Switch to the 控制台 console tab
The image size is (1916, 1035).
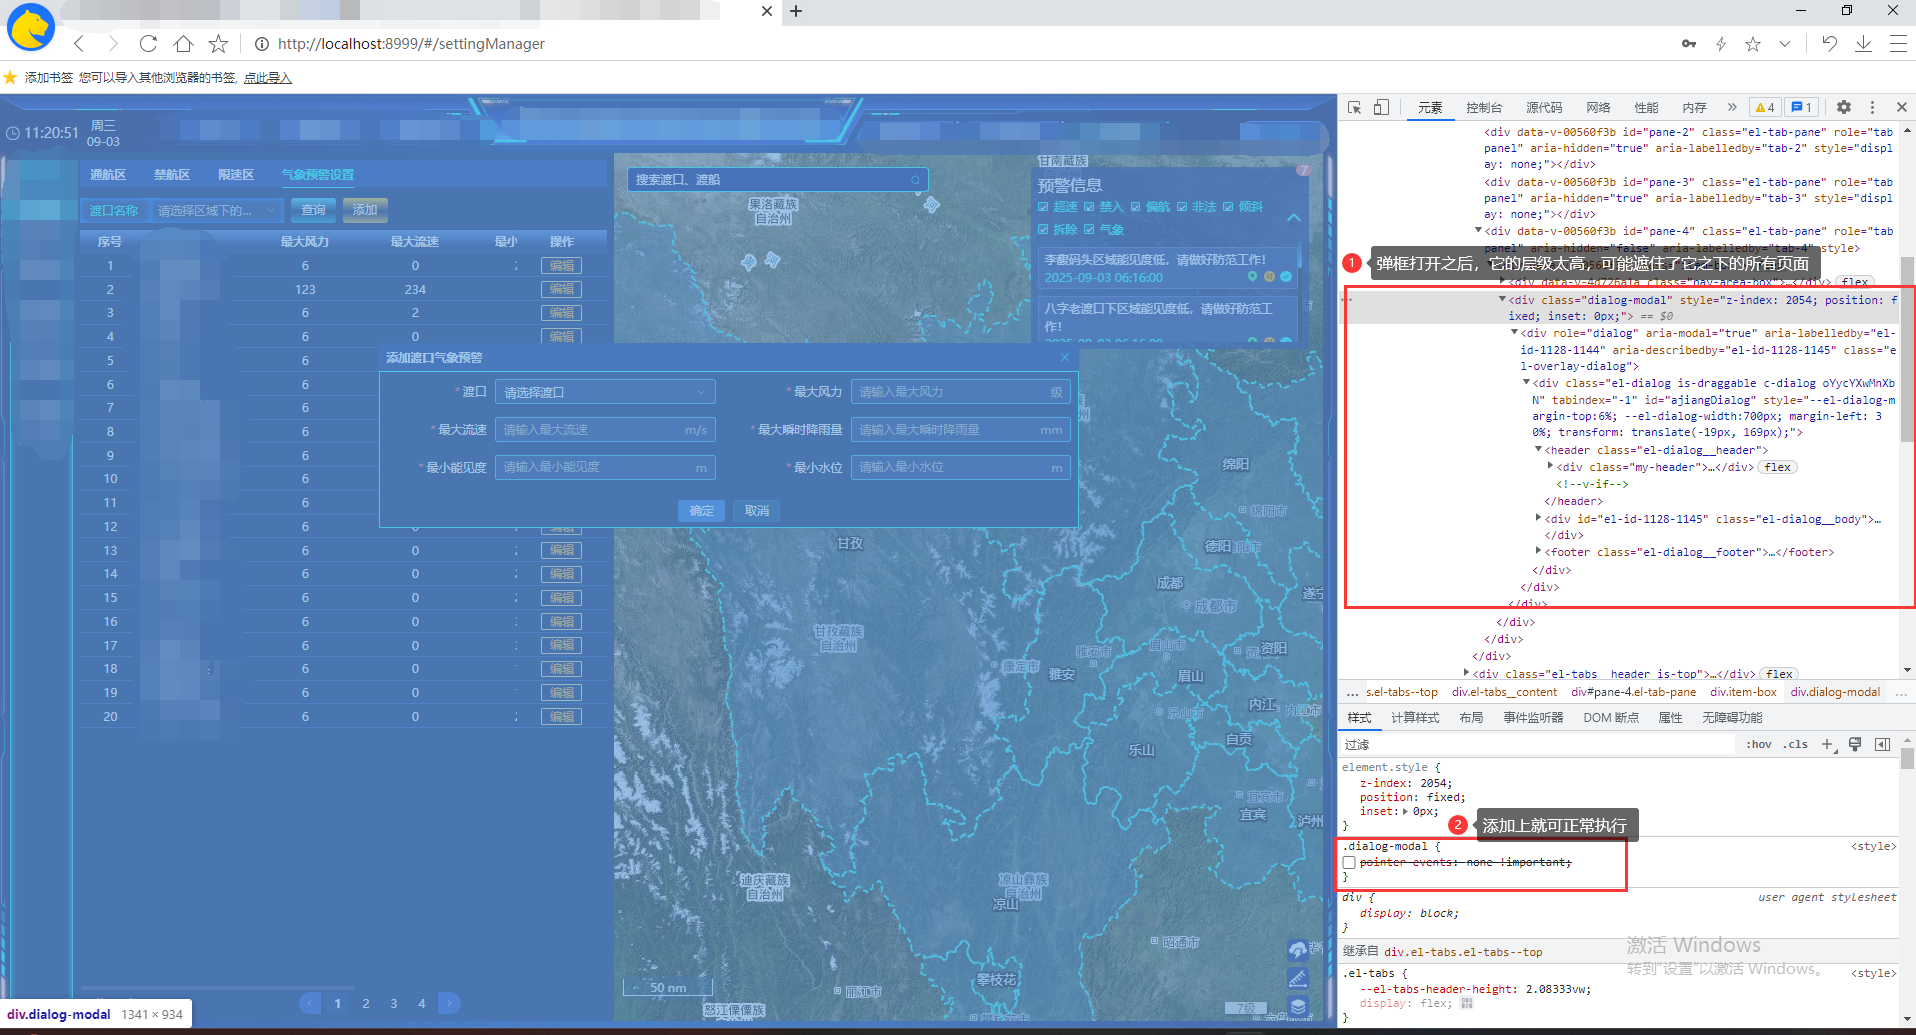coord(1484,107)
